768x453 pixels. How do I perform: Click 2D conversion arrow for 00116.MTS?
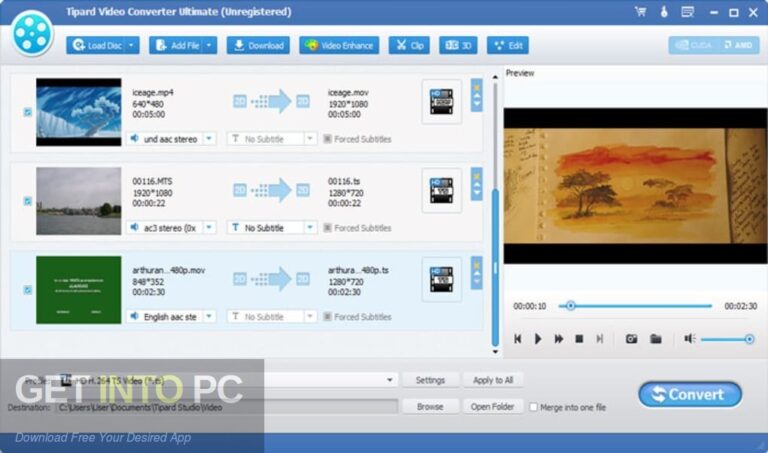point(271,190)
